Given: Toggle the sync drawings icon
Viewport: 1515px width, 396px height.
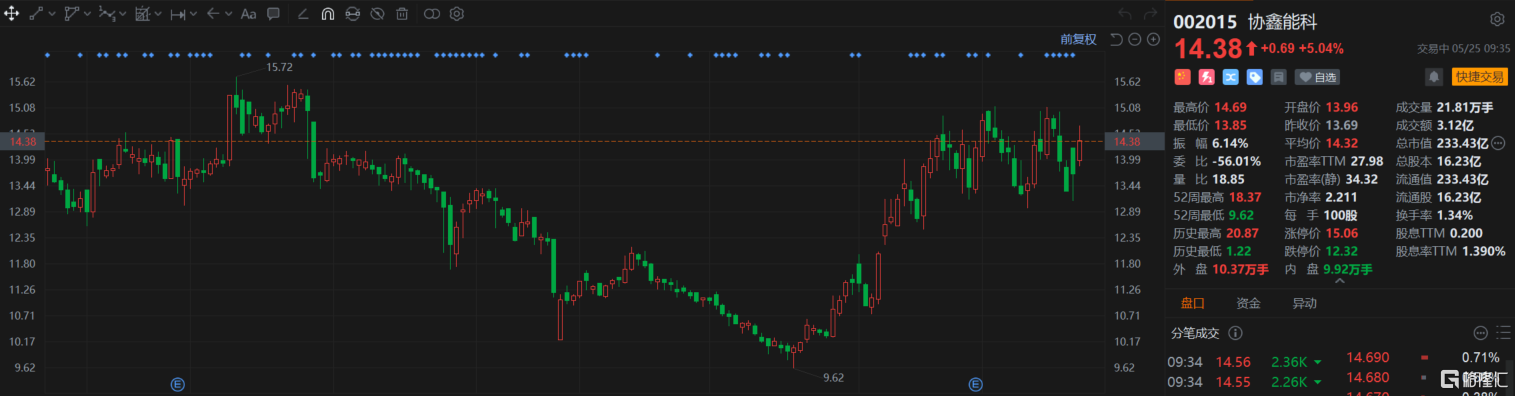Looking at the screenshot, I should 352,14.
